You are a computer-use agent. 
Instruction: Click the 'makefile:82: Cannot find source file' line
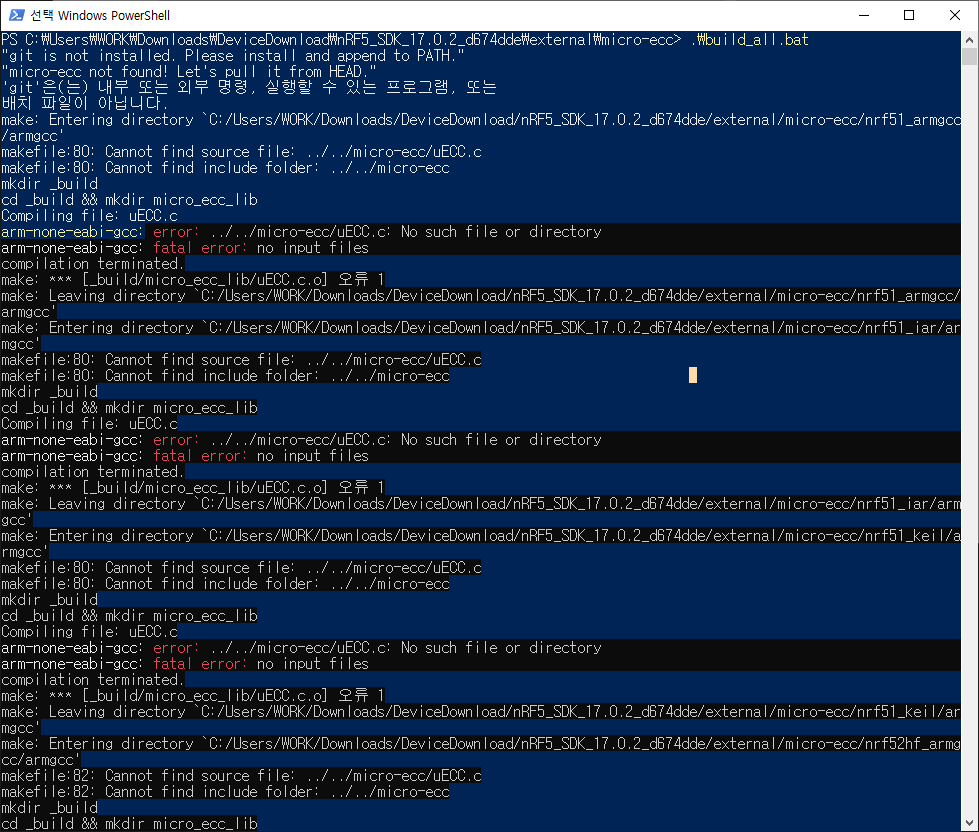tap(241, 776)
